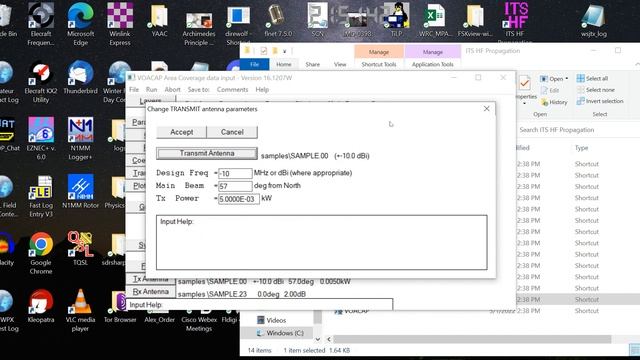Select the TiLP desktop icon
Screen dimensions: 640x360
point(396,20)
